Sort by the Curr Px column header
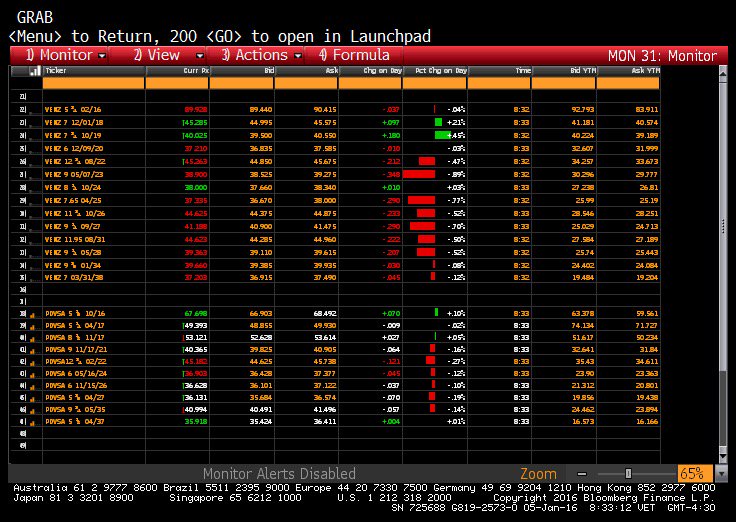Viewport: 736px width, 522px height. point(177,71)
